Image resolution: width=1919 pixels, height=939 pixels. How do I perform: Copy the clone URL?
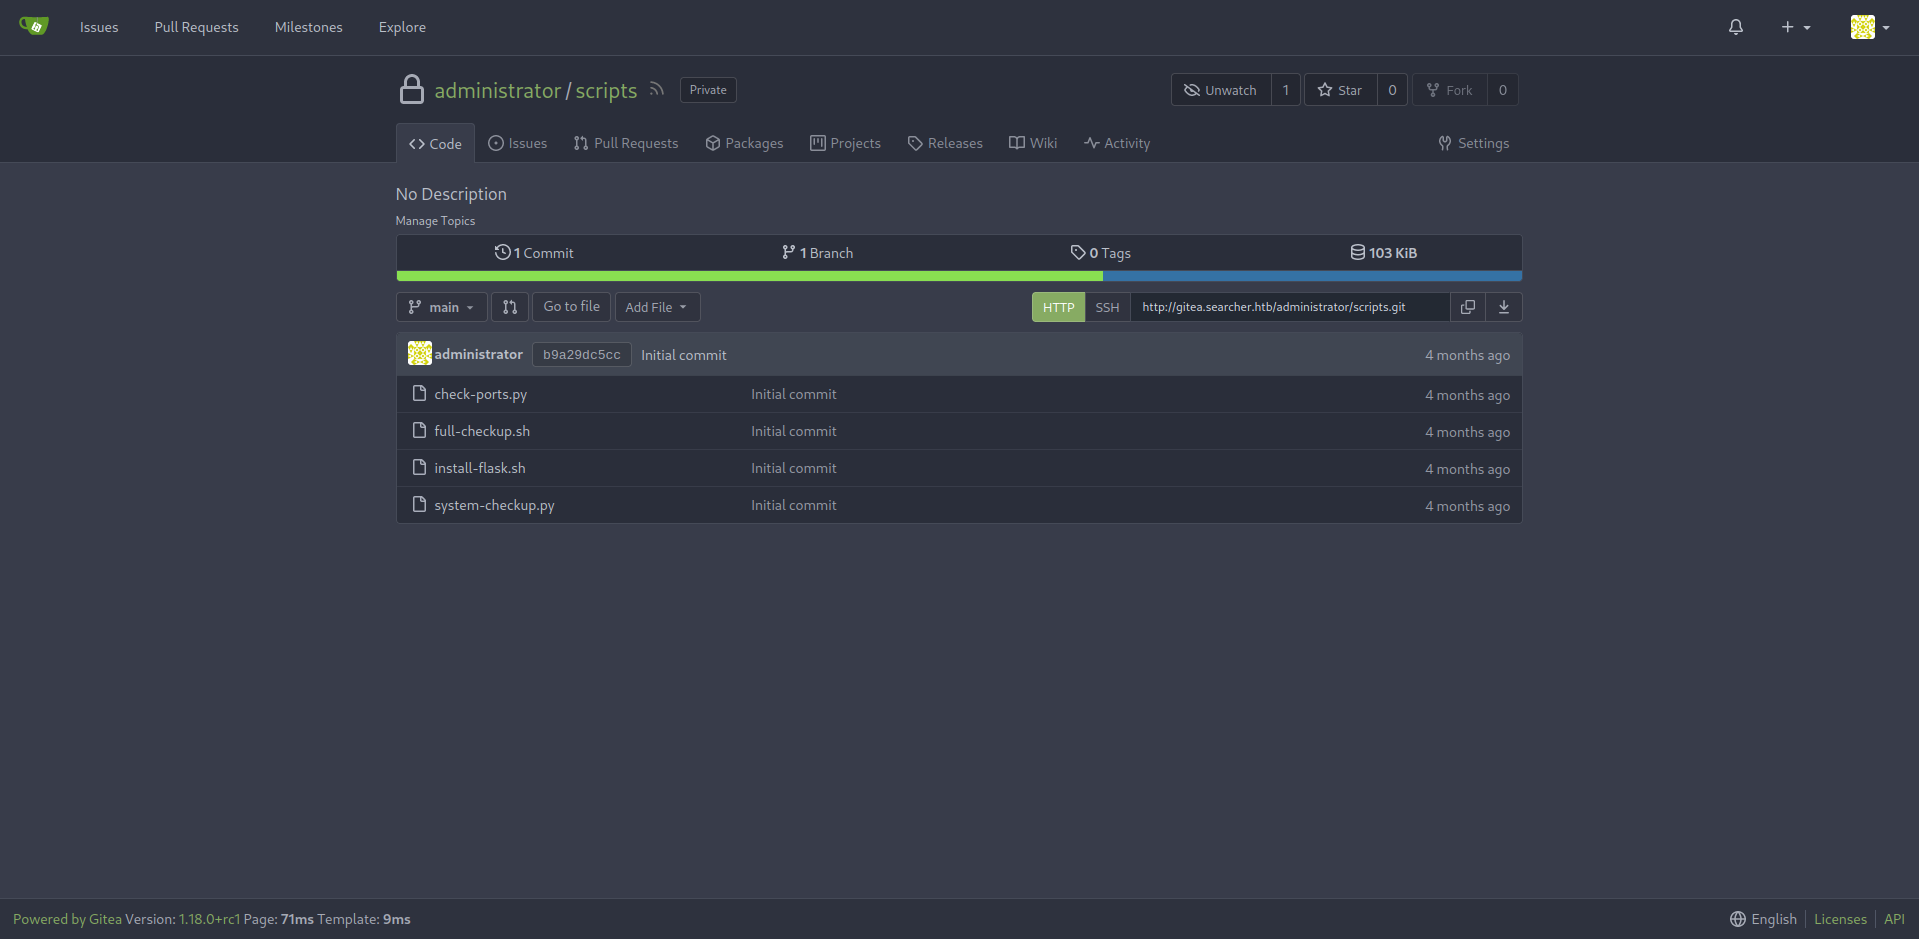pos(1468,307)
